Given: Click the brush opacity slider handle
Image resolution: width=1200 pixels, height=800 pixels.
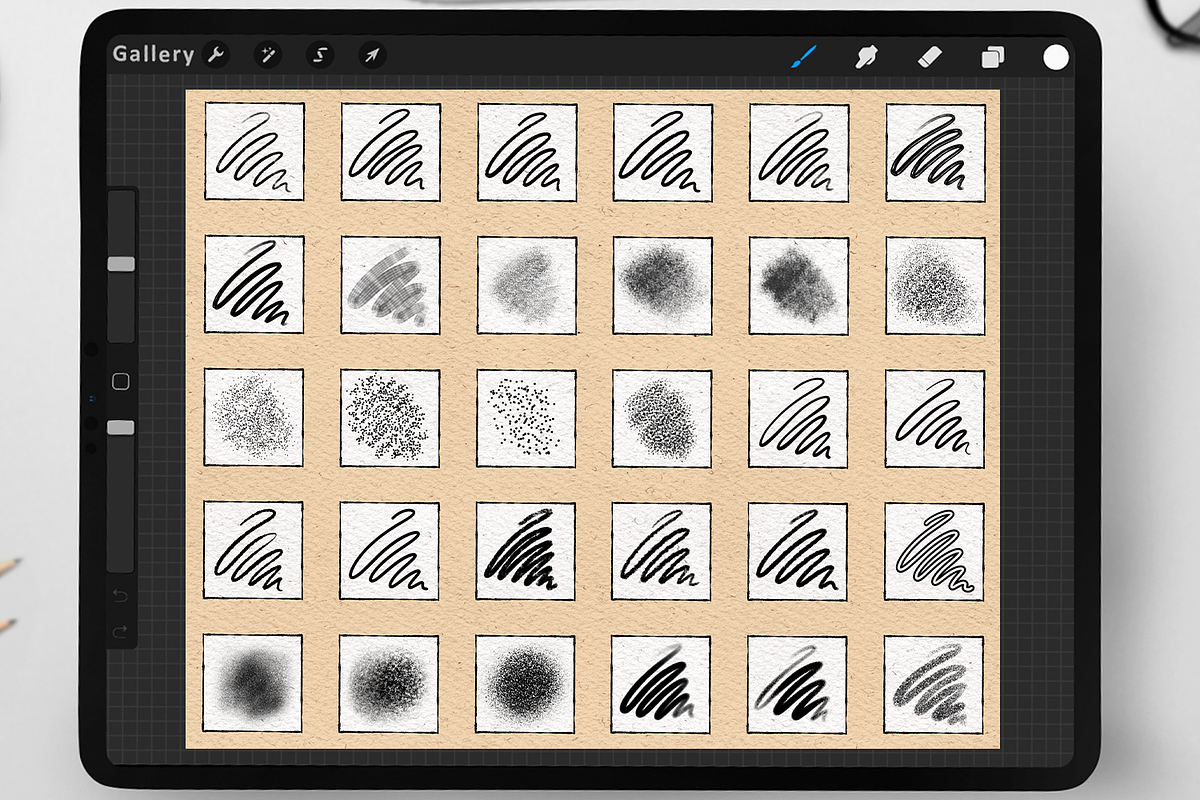Looking at the screenshot, I should (x=121, y=428).
